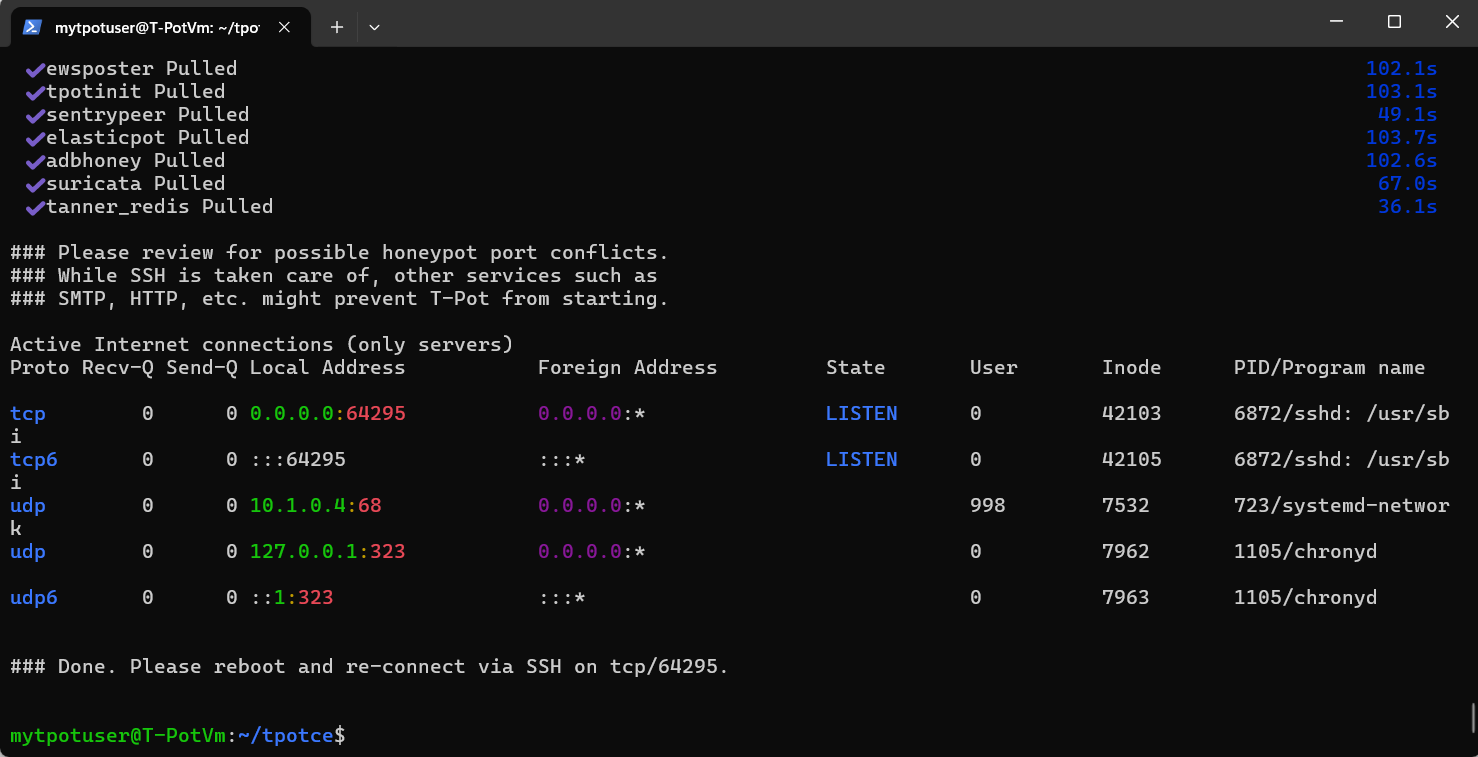Click the first LISTEN state entry
The image size is (1478, 757).
click(x=861, y=413)
